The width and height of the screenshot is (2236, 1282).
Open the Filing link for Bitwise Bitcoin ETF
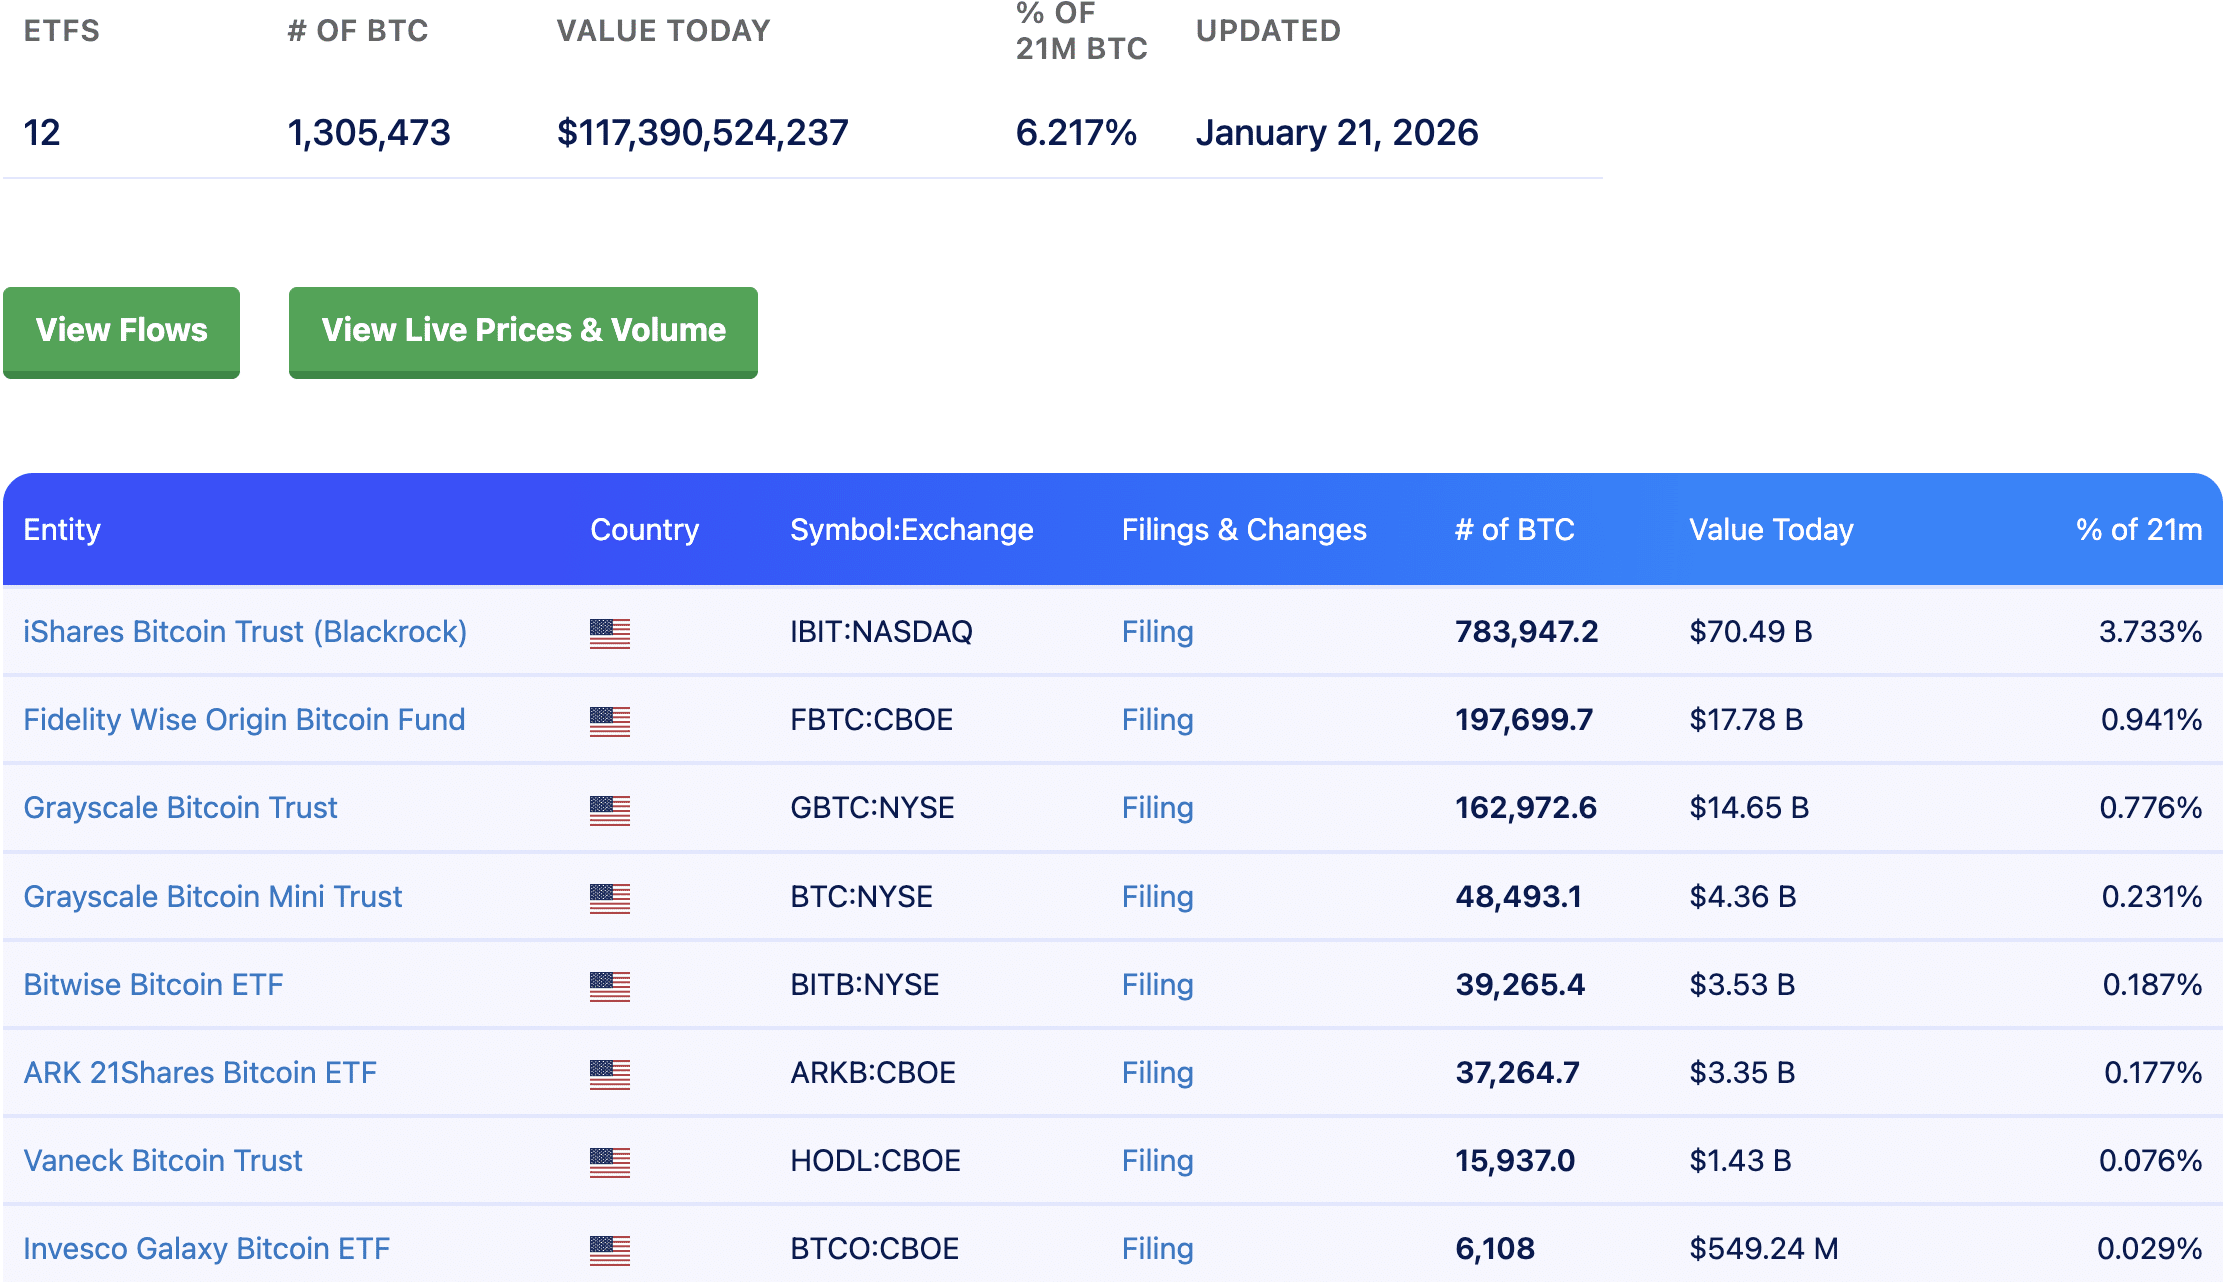[x=1157, y=984]
